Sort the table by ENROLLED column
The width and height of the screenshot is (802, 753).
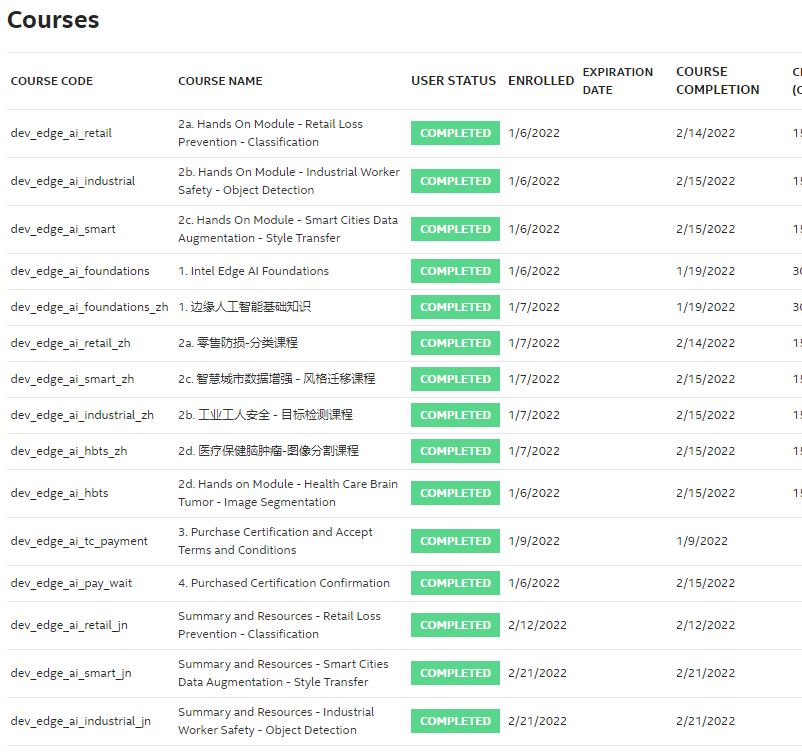click(x=541, y=81)
